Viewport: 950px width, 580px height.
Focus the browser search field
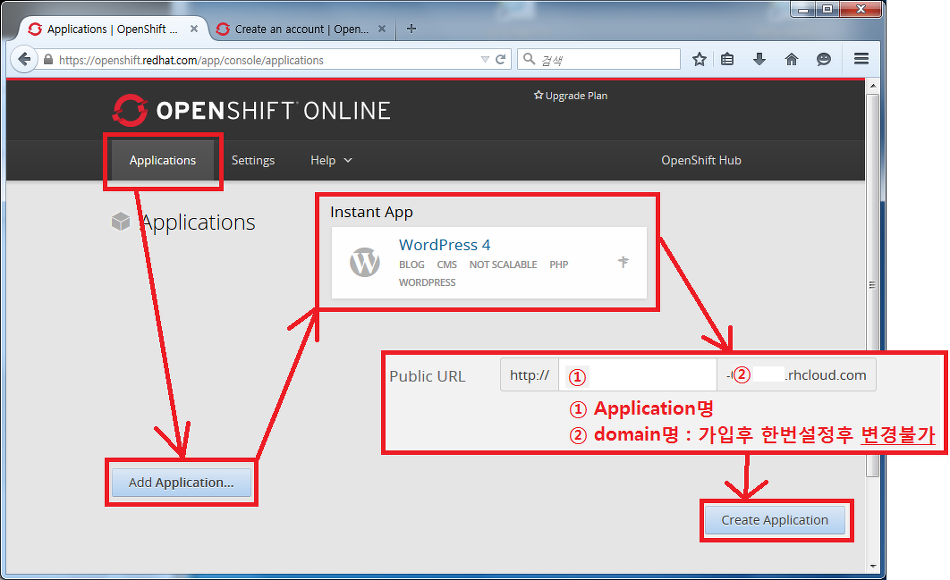(x=599, y=59)
